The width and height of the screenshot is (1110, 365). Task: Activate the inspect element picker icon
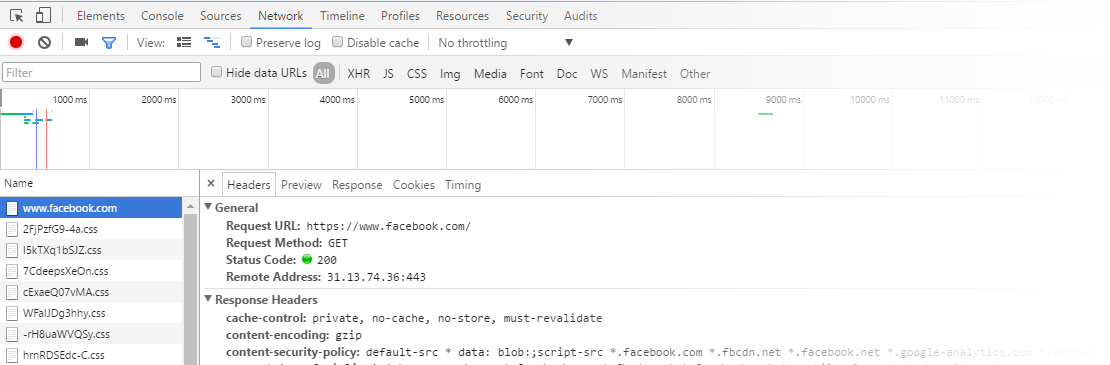coord(17,15)
